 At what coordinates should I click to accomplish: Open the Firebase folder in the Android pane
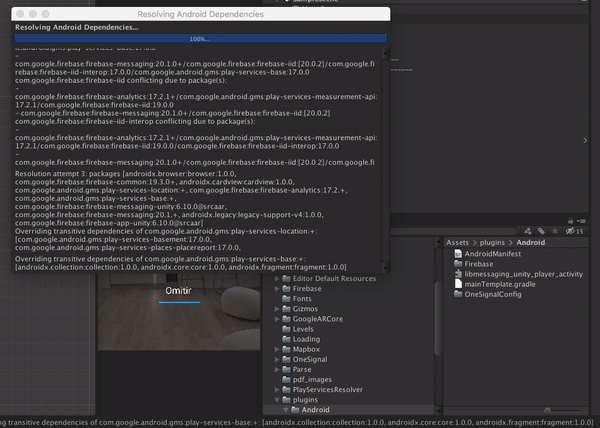tap(473, 264)
